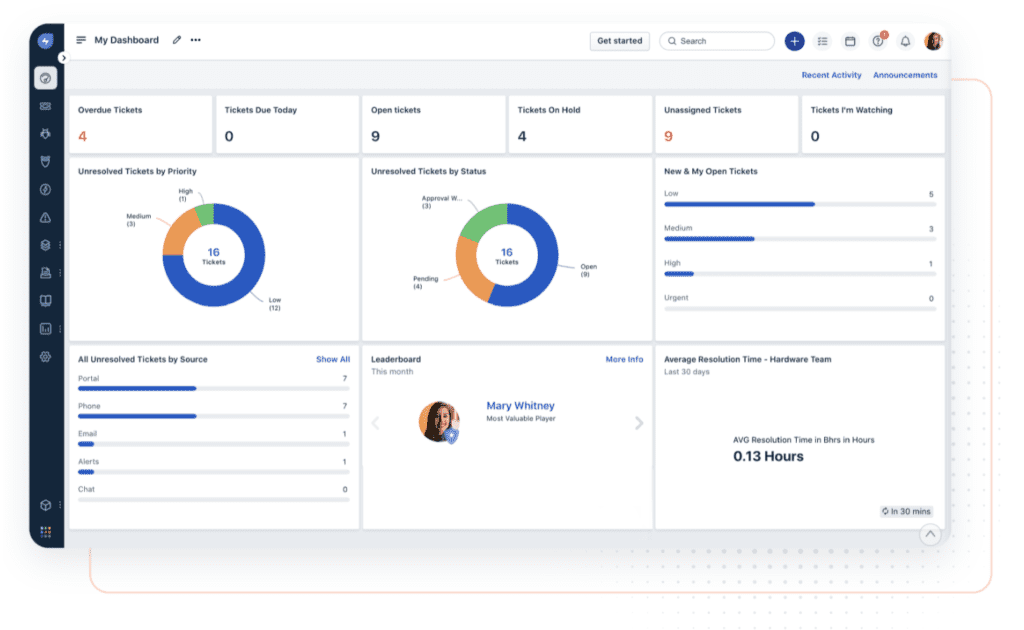Viewport: 1024px width, 630px height.
Task: Open notifications with the bell icon
Action: 905,41
